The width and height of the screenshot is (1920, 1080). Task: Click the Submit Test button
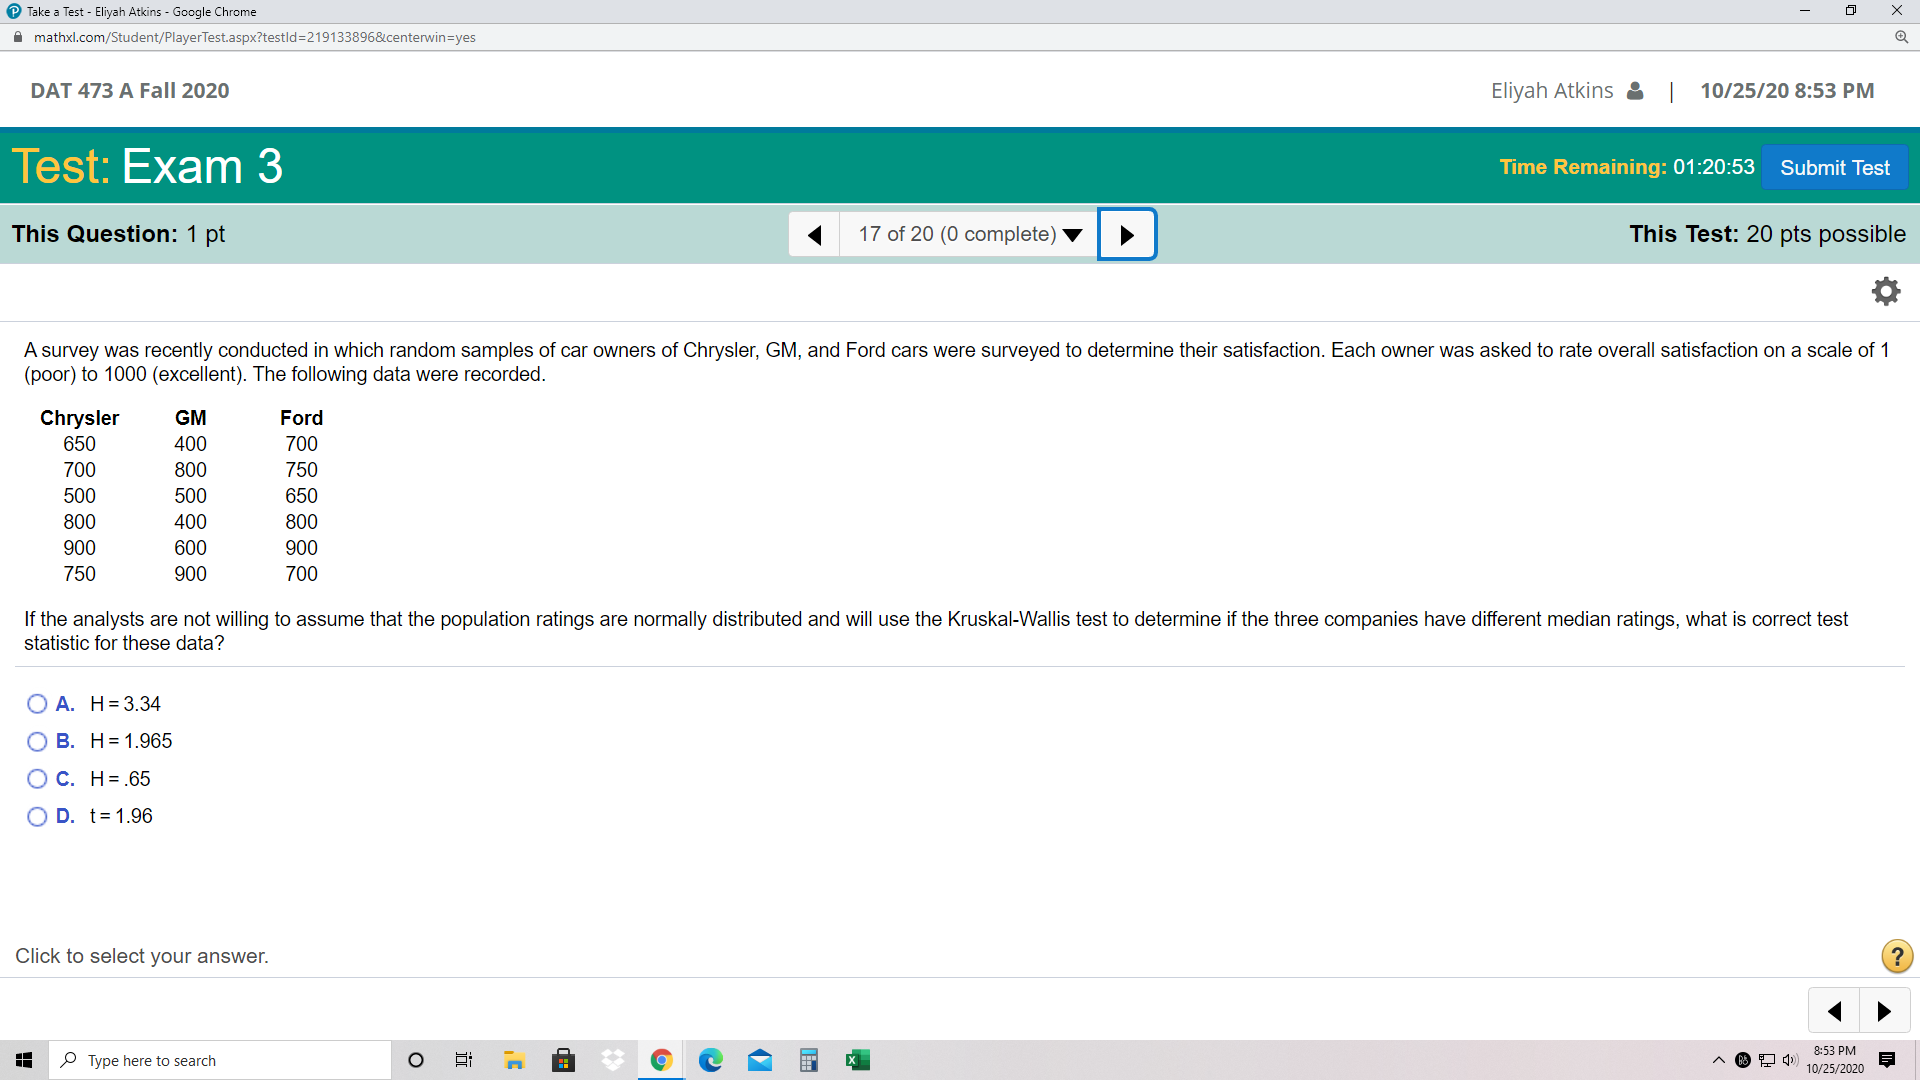click(x=1834, y=167)
